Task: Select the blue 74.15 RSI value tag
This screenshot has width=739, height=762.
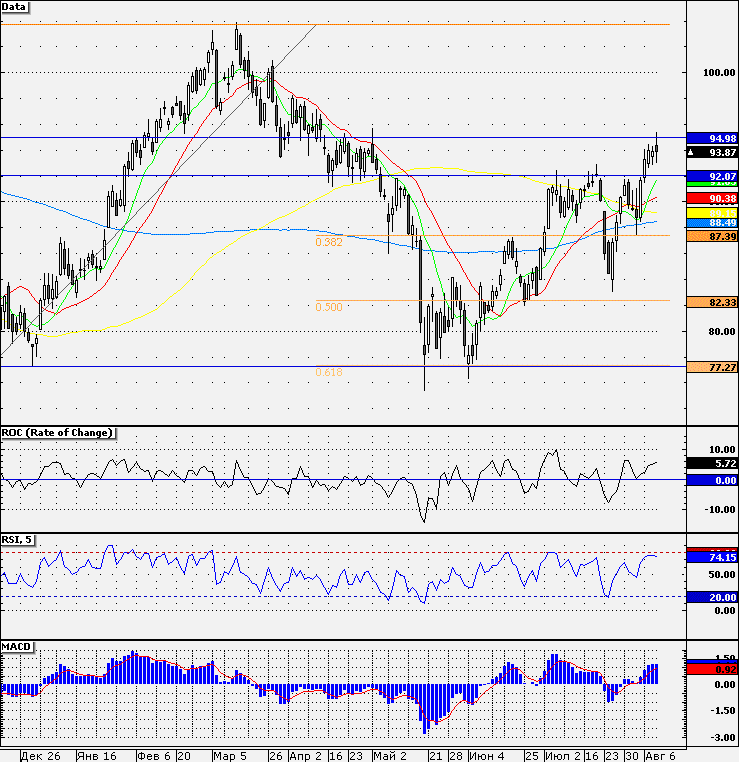Action: click(x=713, y=557)
